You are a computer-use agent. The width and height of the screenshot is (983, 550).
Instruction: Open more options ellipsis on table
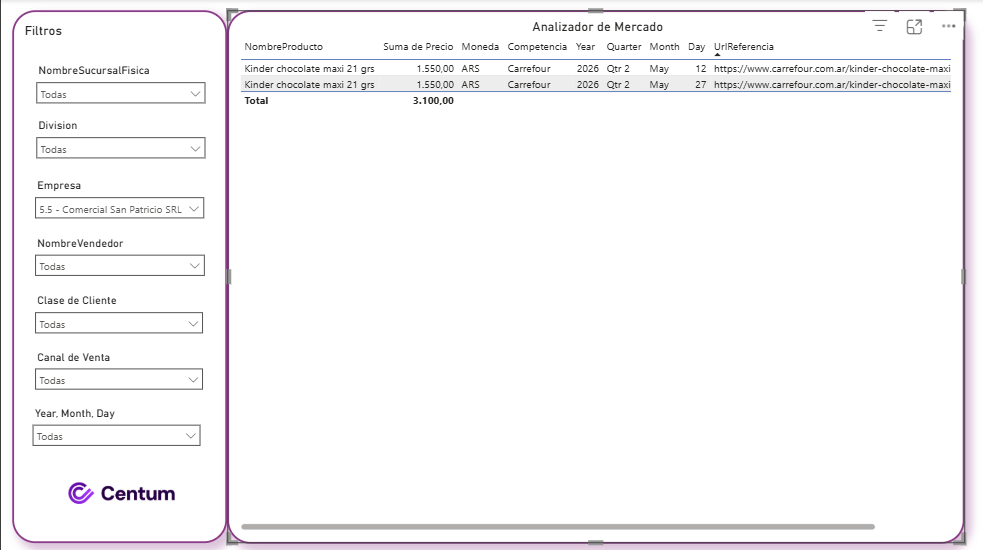pyautogui.click(x=949, y=26)
